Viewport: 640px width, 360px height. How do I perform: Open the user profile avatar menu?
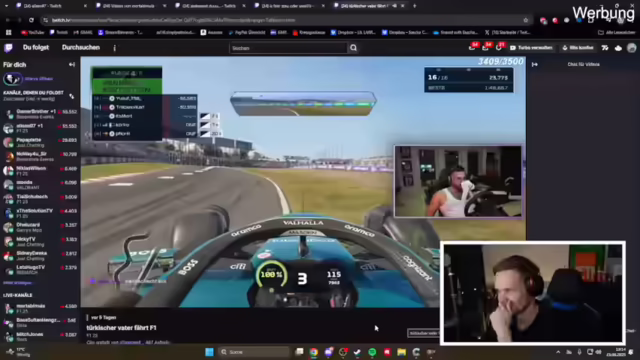click(631, 48)
